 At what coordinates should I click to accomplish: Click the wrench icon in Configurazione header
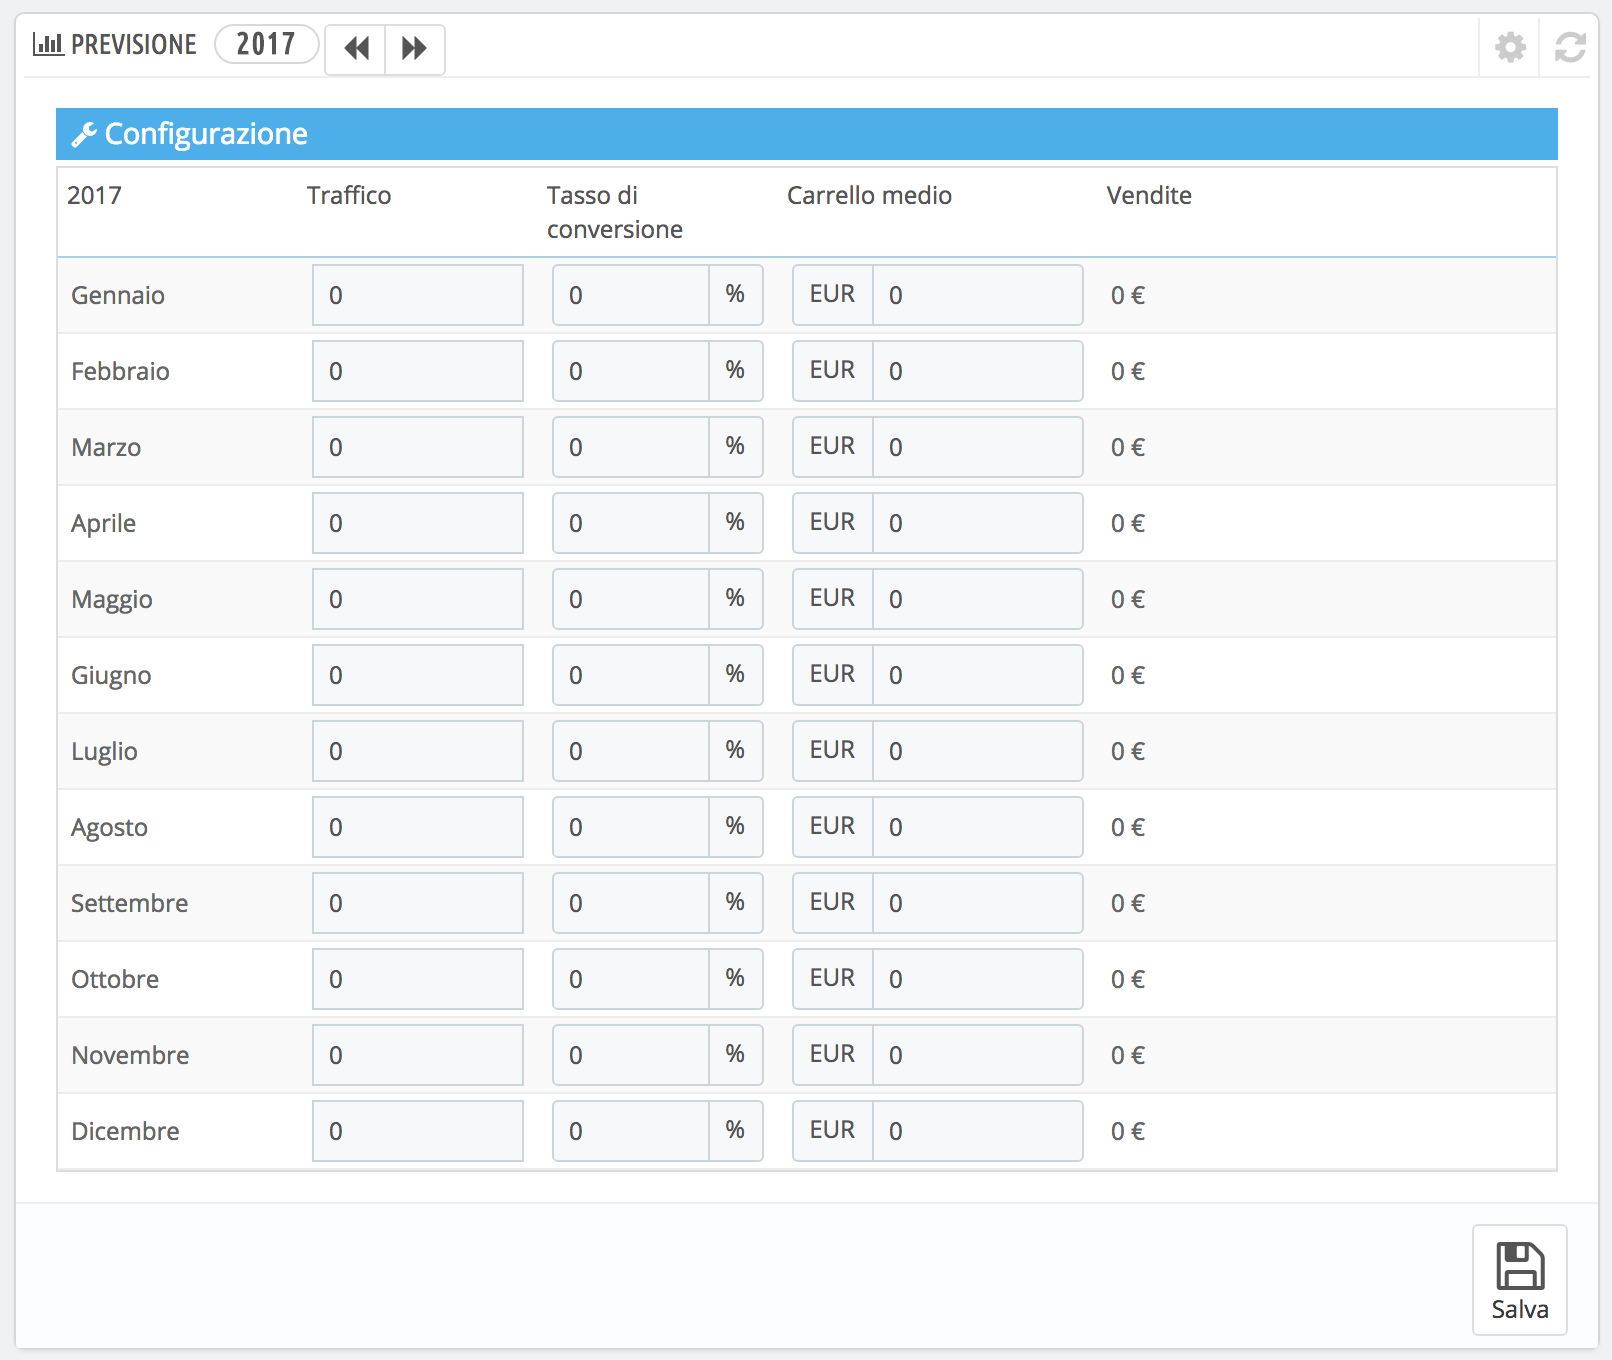click(84, 134)
